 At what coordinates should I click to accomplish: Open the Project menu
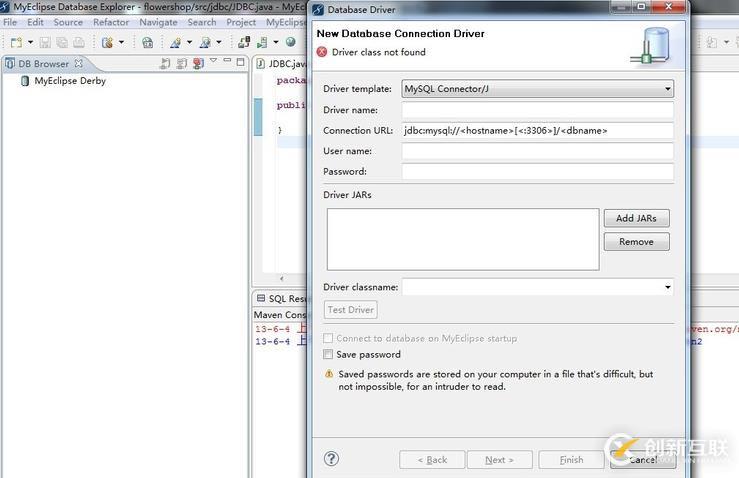[x=241, y=22]
